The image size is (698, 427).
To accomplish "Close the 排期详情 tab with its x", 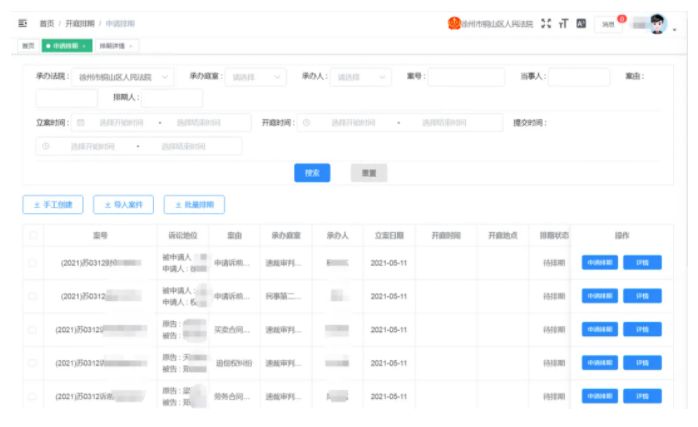I will point(130,46).
